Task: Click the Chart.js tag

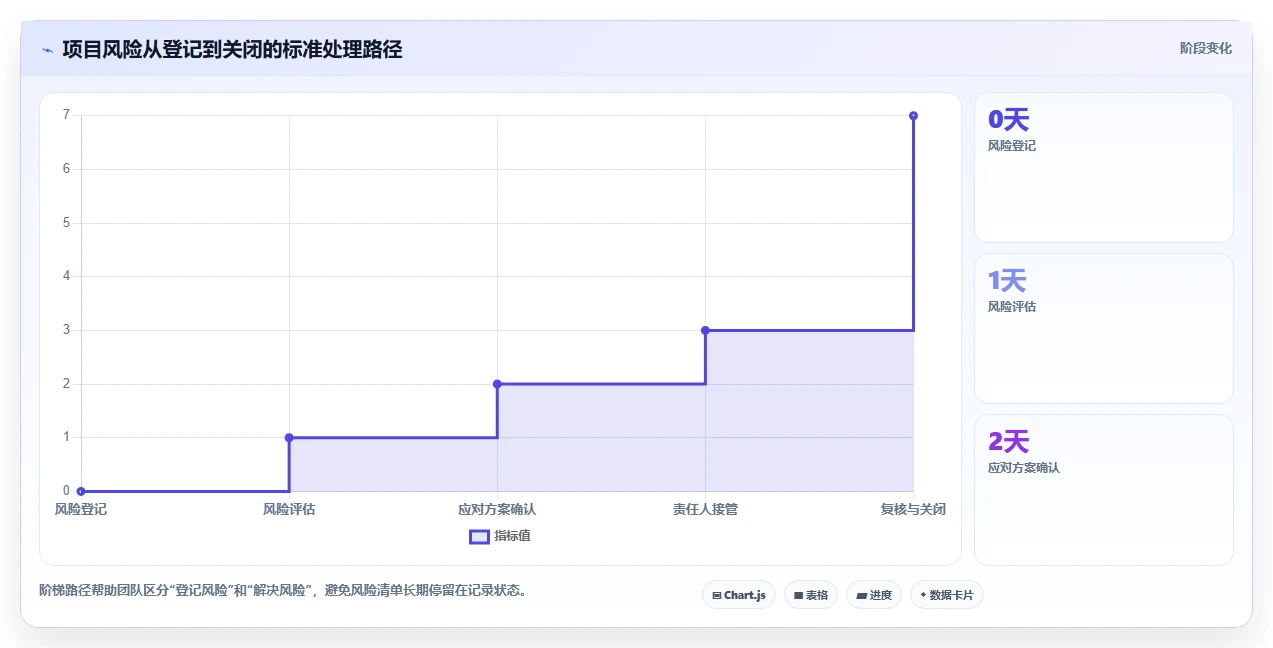Action: click(738, 595)
